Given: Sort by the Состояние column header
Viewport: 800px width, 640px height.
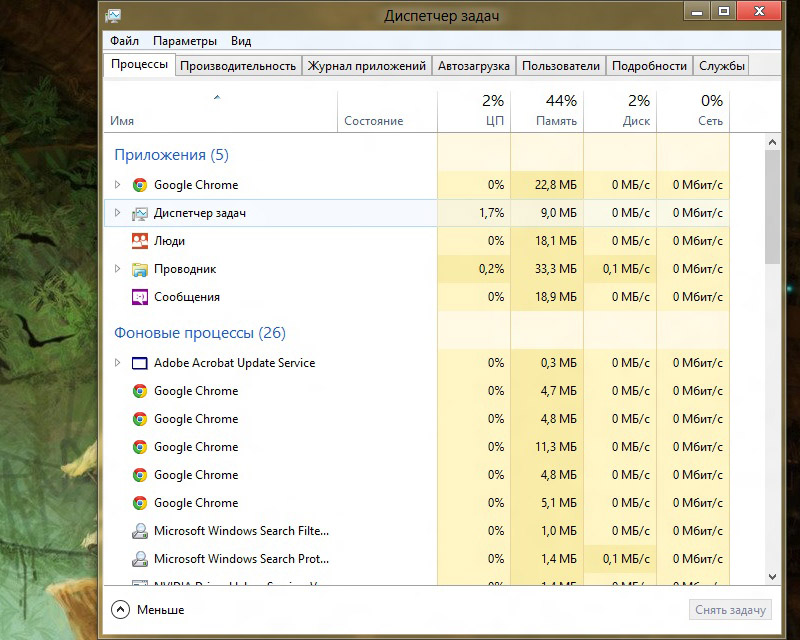Looking at the screenshot, I should tap(387, 112).
